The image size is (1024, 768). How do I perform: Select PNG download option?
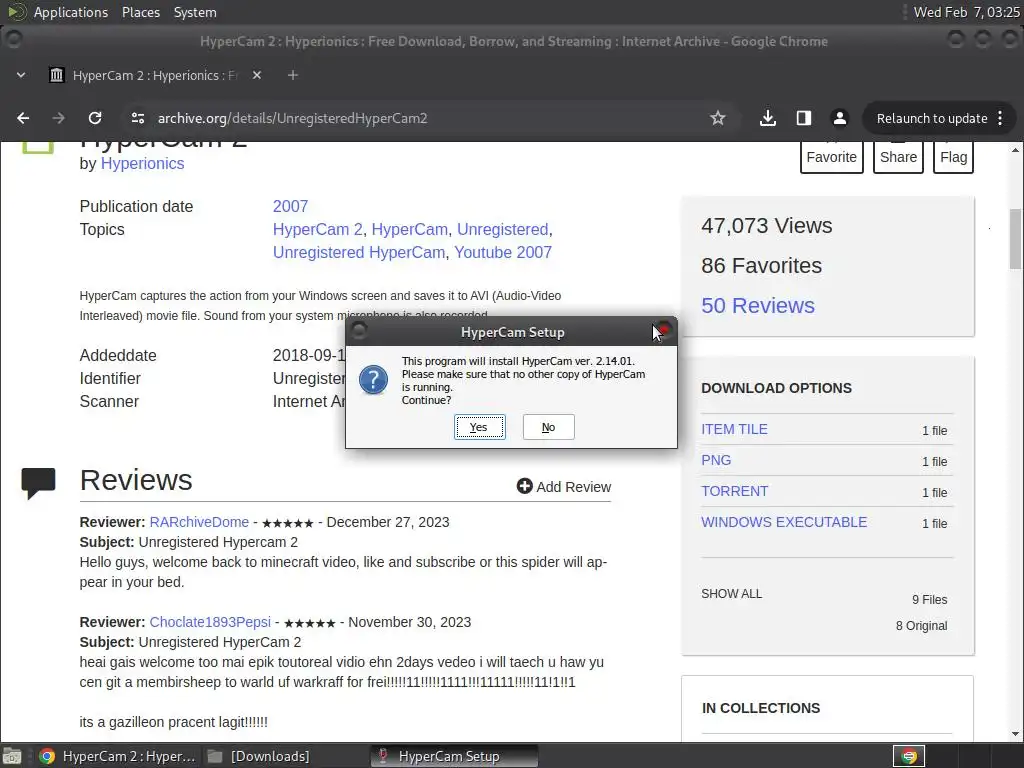coord(716,460)
